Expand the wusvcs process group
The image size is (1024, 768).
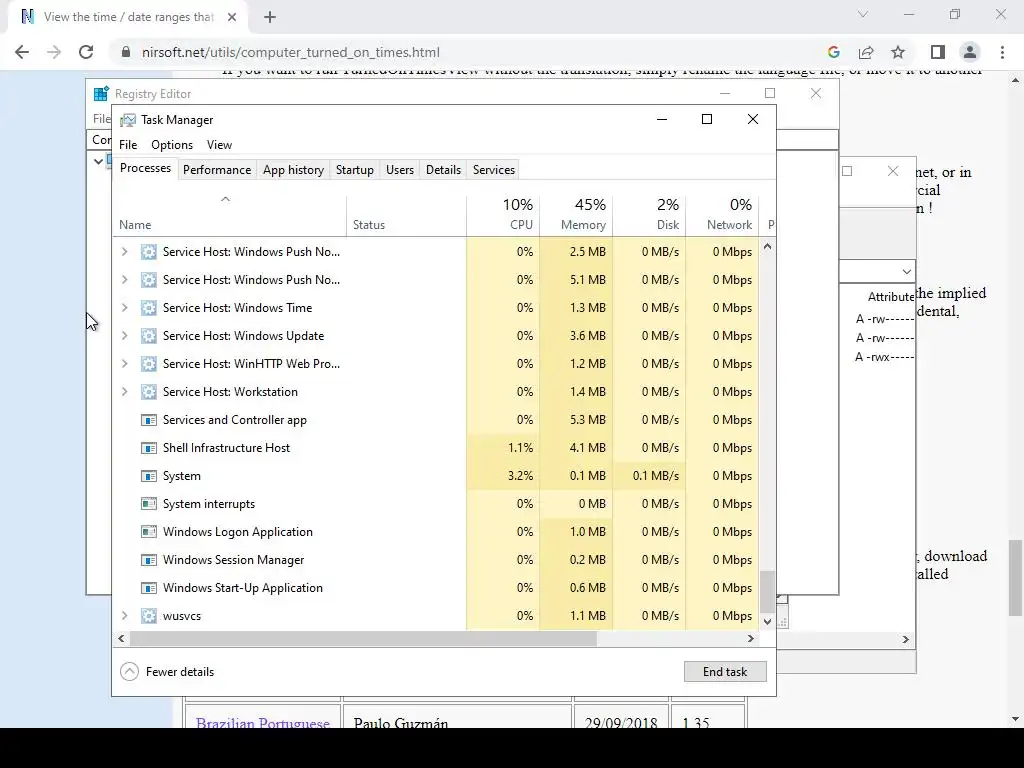pos(124,616)
